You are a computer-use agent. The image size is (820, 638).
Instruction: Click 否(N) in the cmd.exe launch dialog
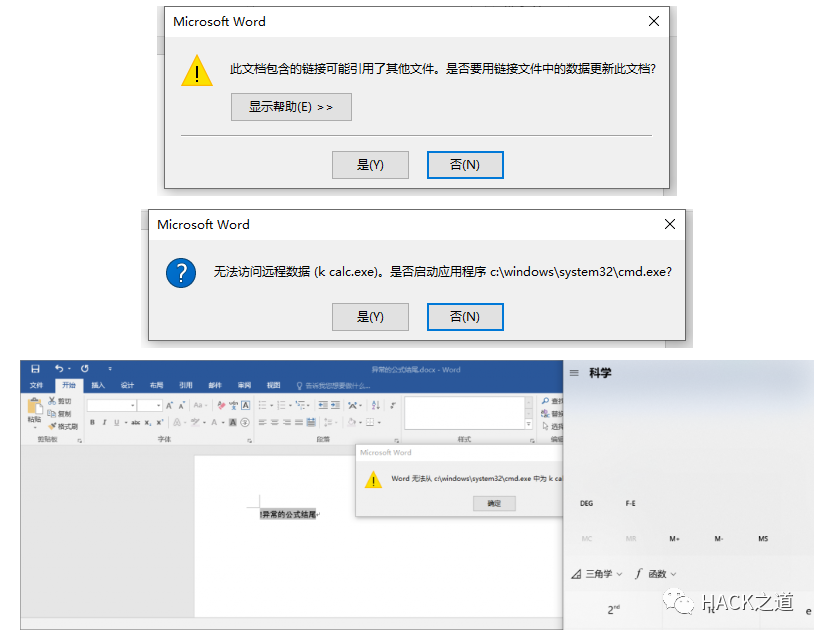[x=465, y=317]
